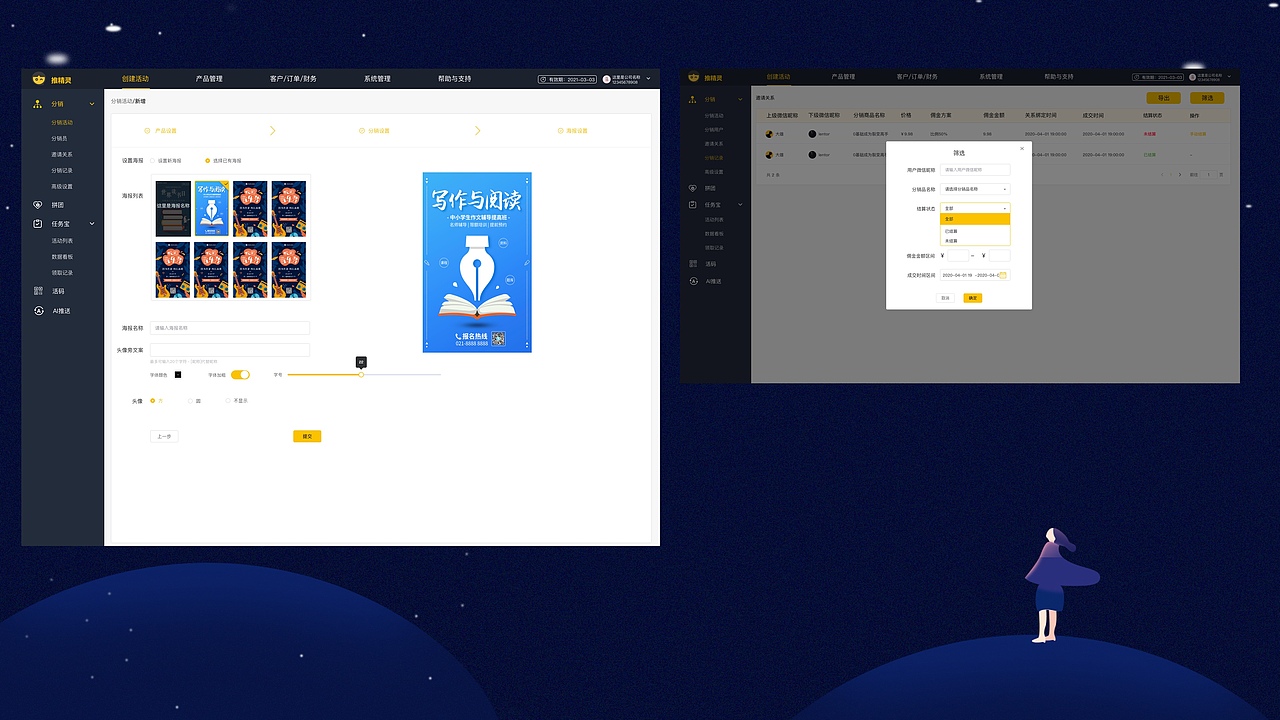Click the 筛选 filter button in right window
The image size is (1280, 720).
1207,98
